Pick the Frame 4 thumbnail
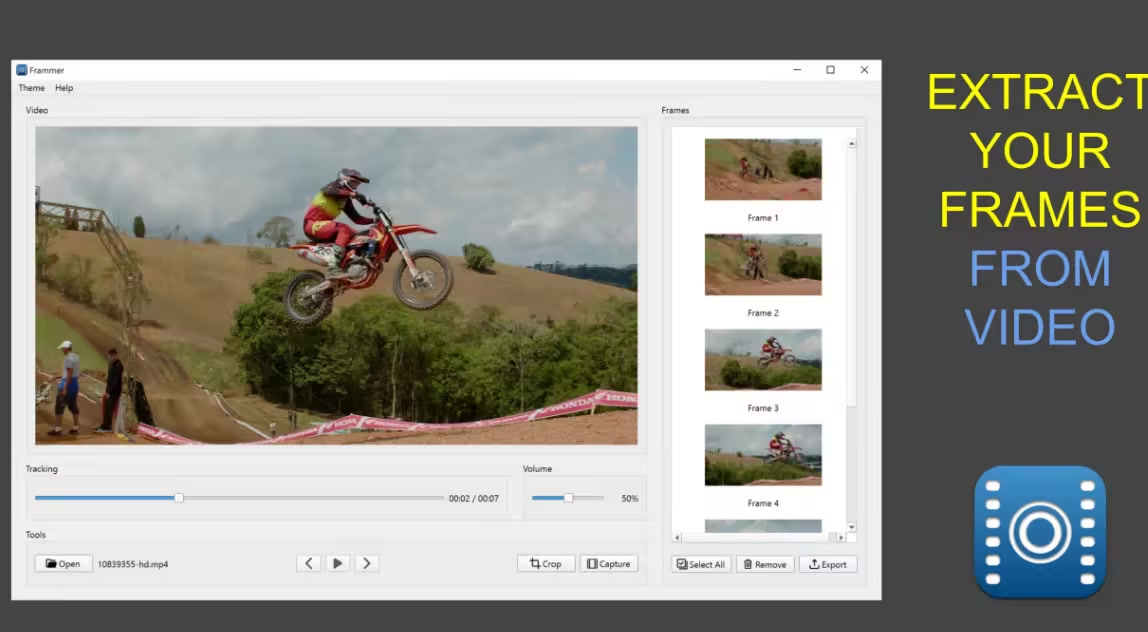Screen dimensions: 1148x632 763,455
